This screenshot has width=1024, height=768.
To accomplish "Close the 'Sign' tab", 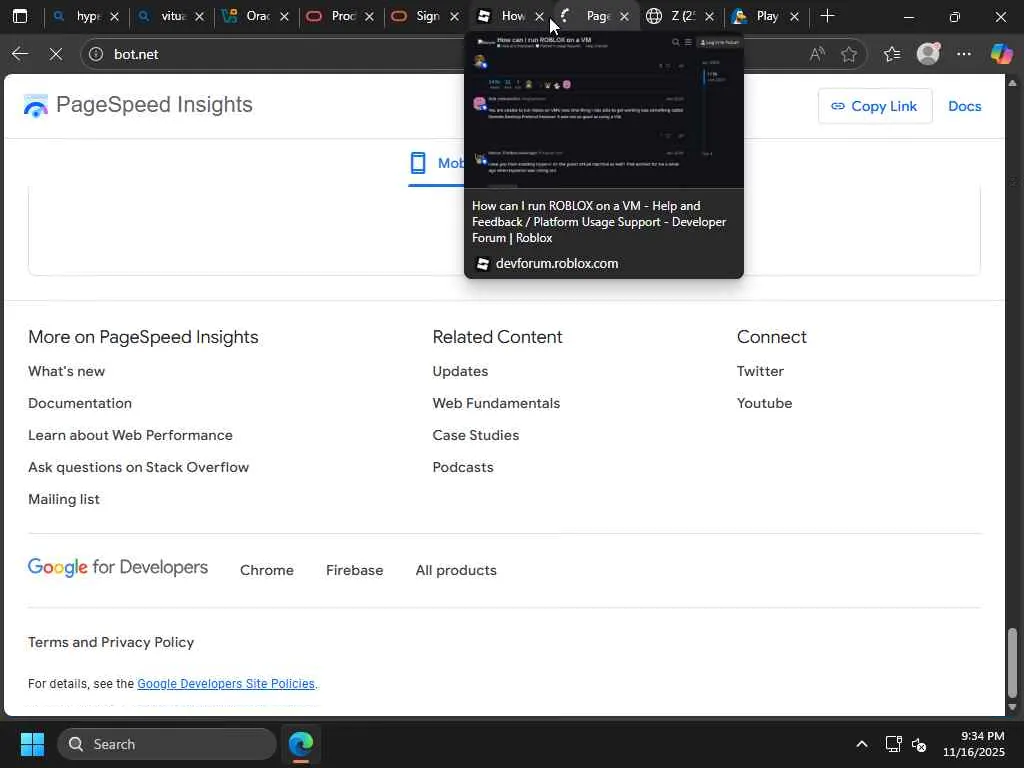I will 455,16.
